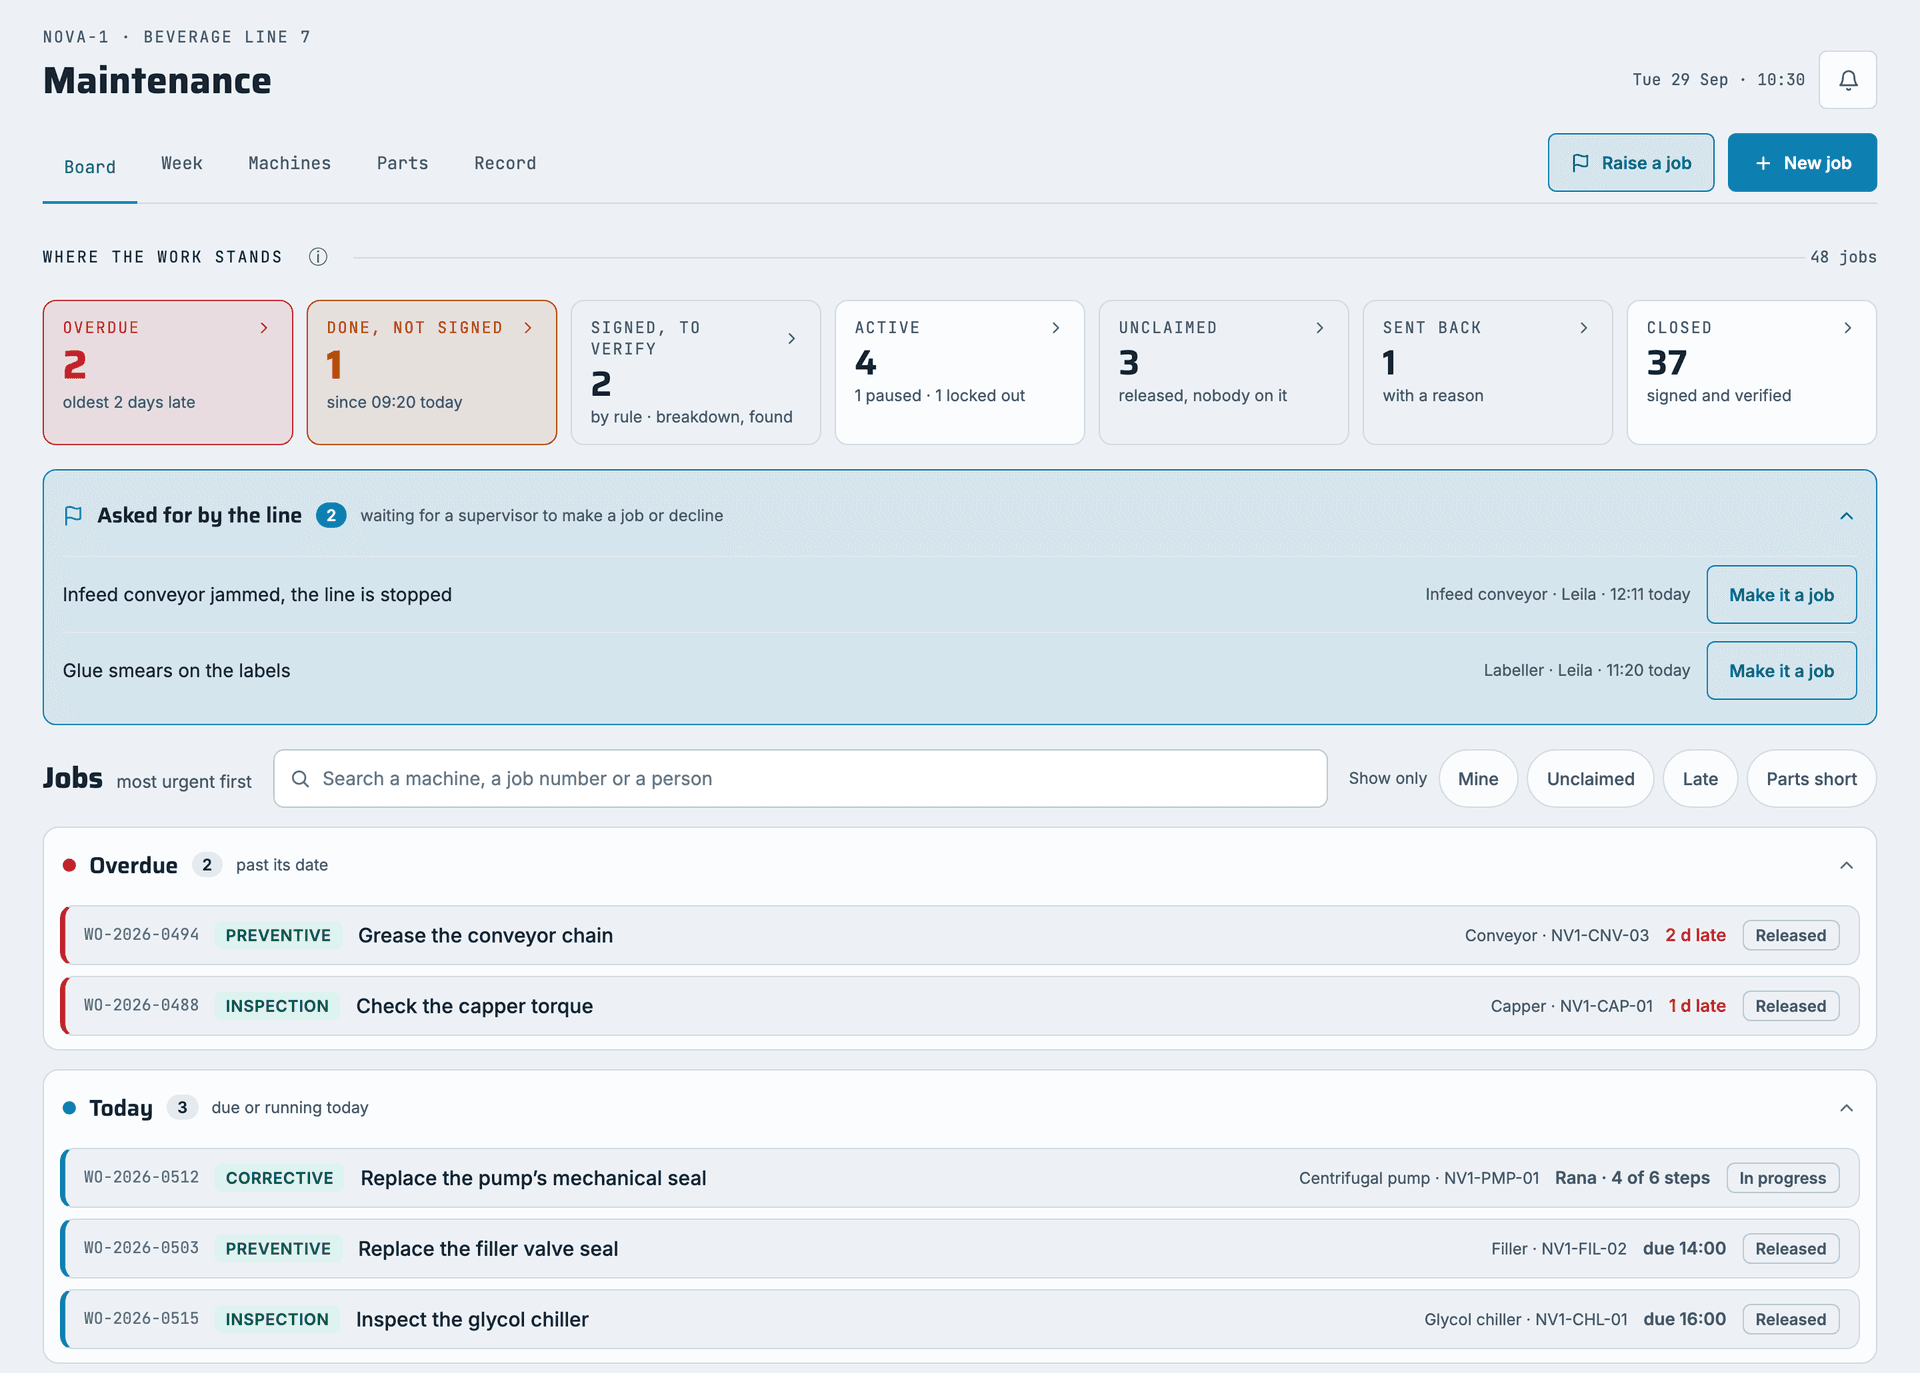
Task: Open the Unclaimed summary card
Action: point(1224,372)
